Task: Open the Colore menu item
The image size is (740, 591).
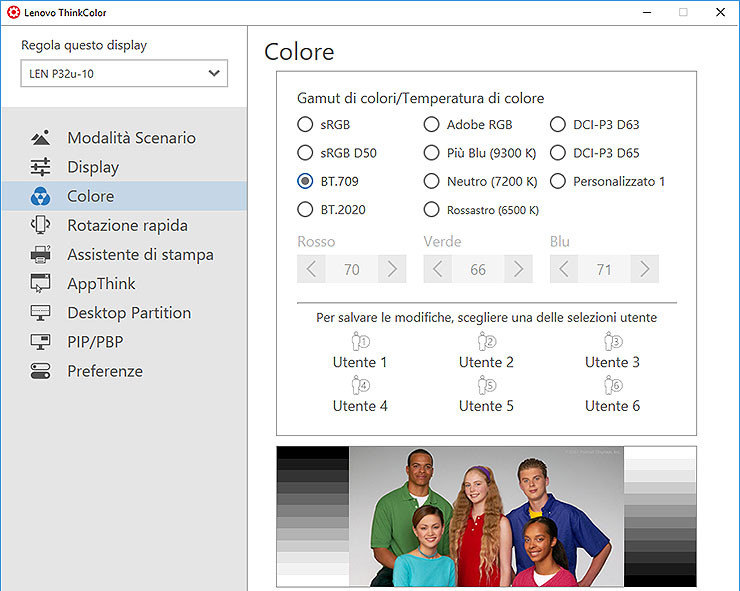Action: pos(90,196)
